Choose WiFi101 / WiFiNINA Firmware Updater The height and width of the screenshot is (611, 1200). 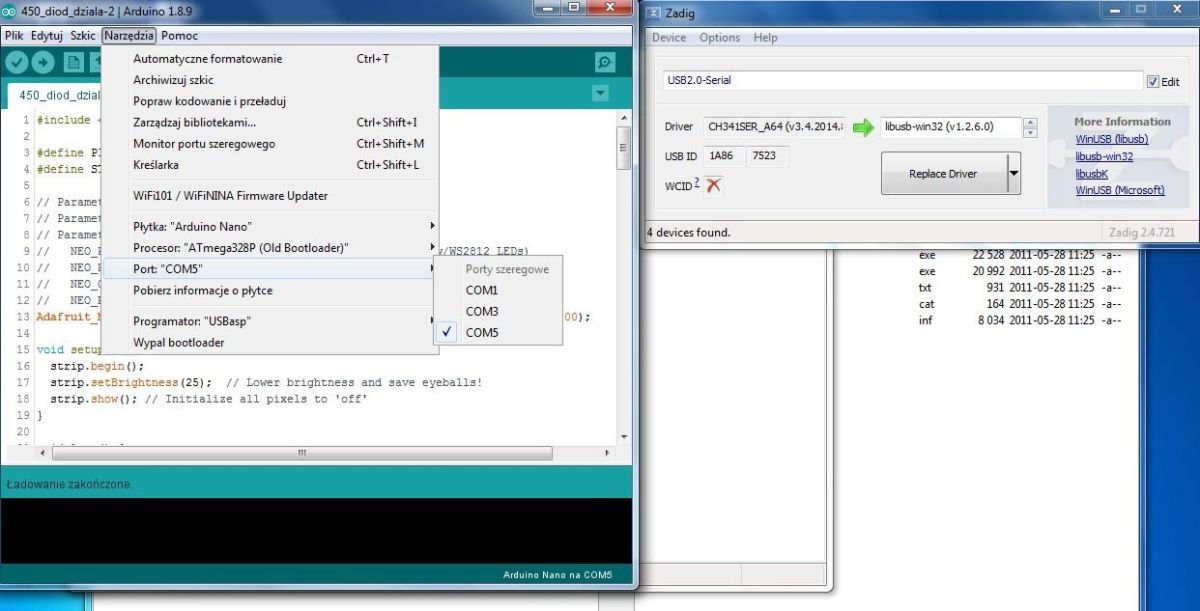[x=271, y=195]
